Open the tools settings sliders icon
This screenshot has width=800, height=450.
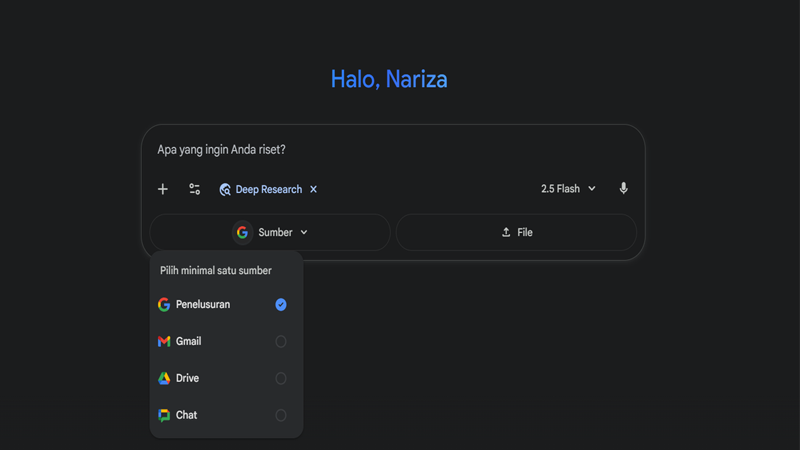(194, 189)
